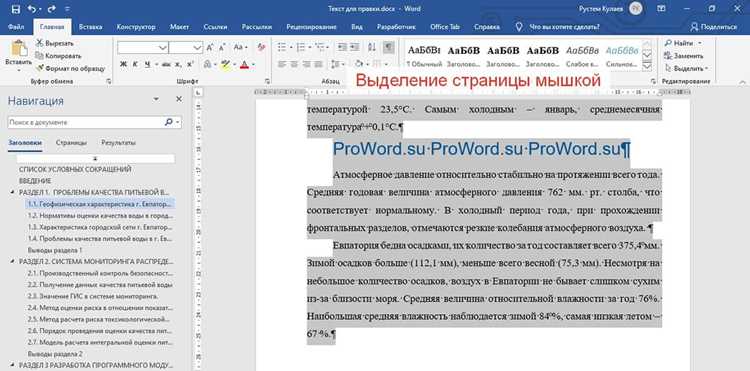Open change case Aa dropdown
This screenshot has height=371, width=750.
[x=240, y=47]
